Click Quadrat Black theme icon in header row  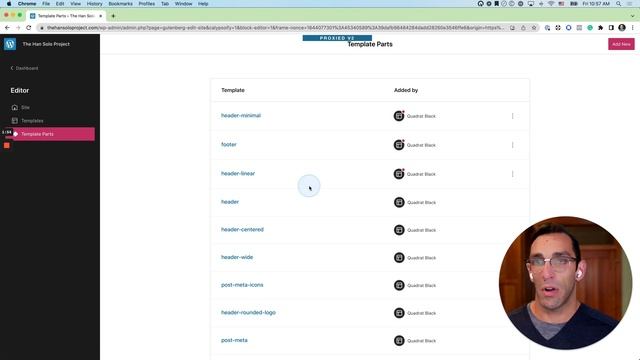click(x=399, y=202)
